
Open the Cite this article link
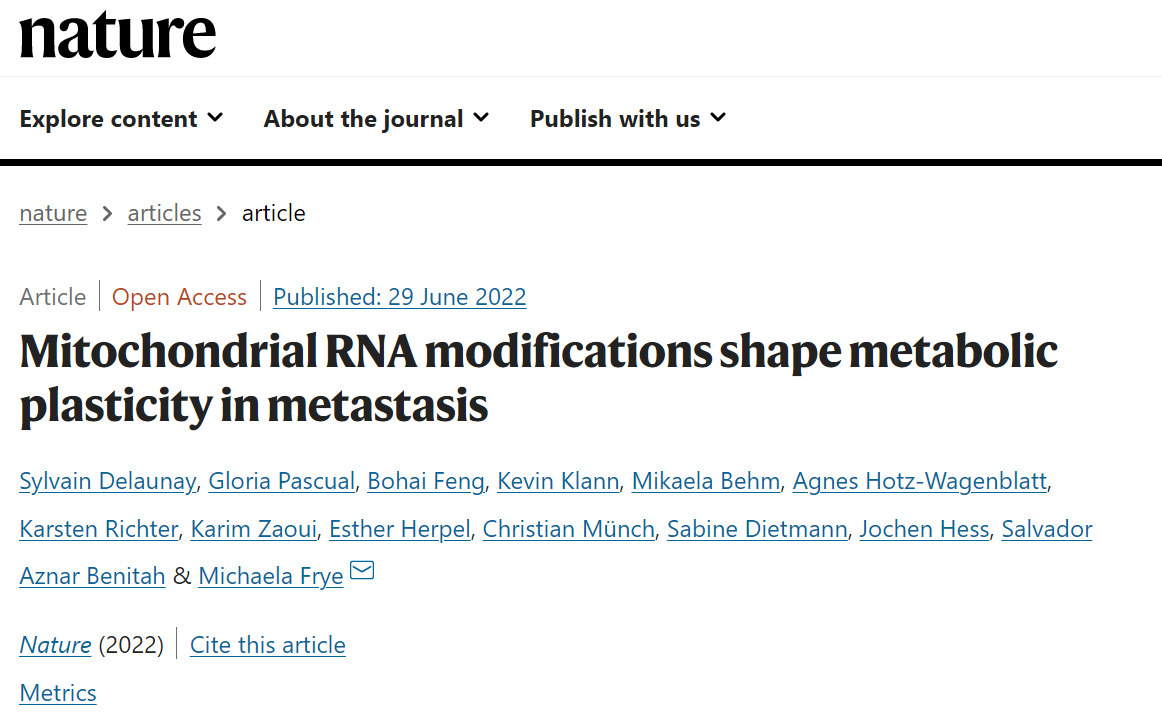point(268,644)
